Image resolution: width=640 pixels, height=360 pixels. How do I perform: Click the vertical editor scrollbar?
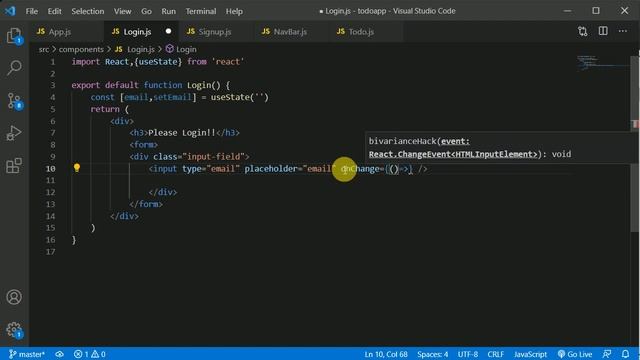pyautogui.click(x=635, y=143)
